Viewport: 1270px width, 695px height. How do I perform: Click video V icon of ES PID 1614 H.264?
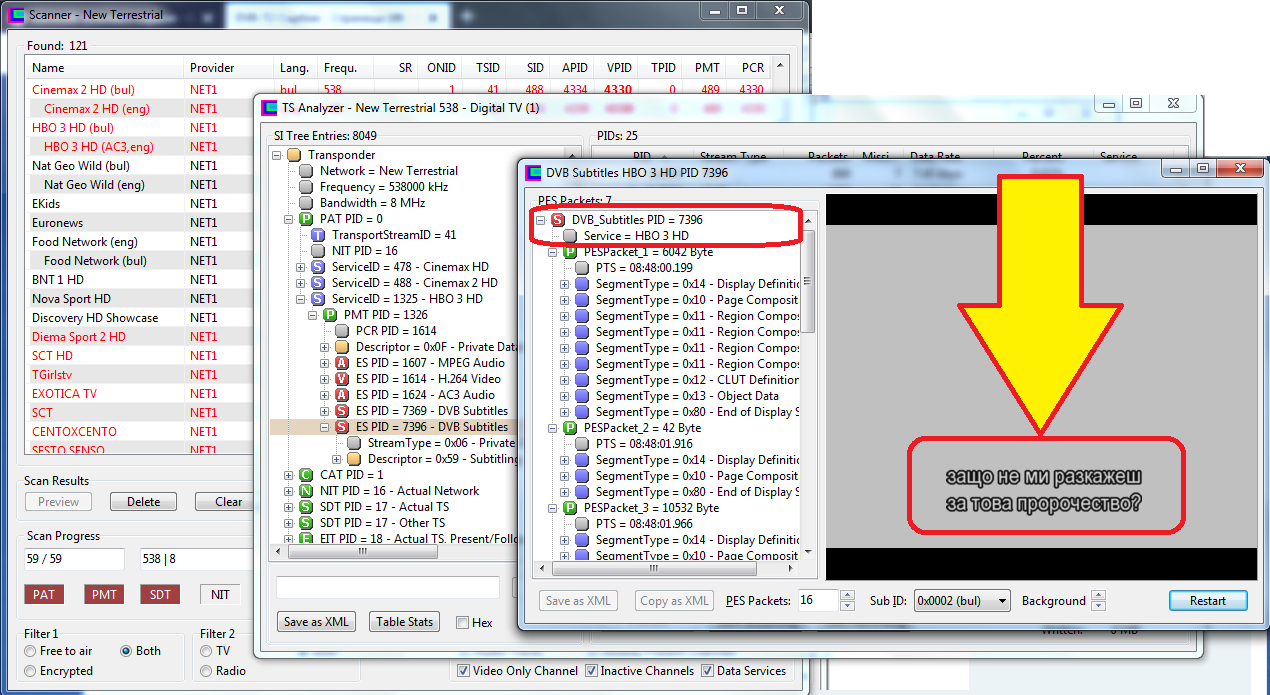342,379
